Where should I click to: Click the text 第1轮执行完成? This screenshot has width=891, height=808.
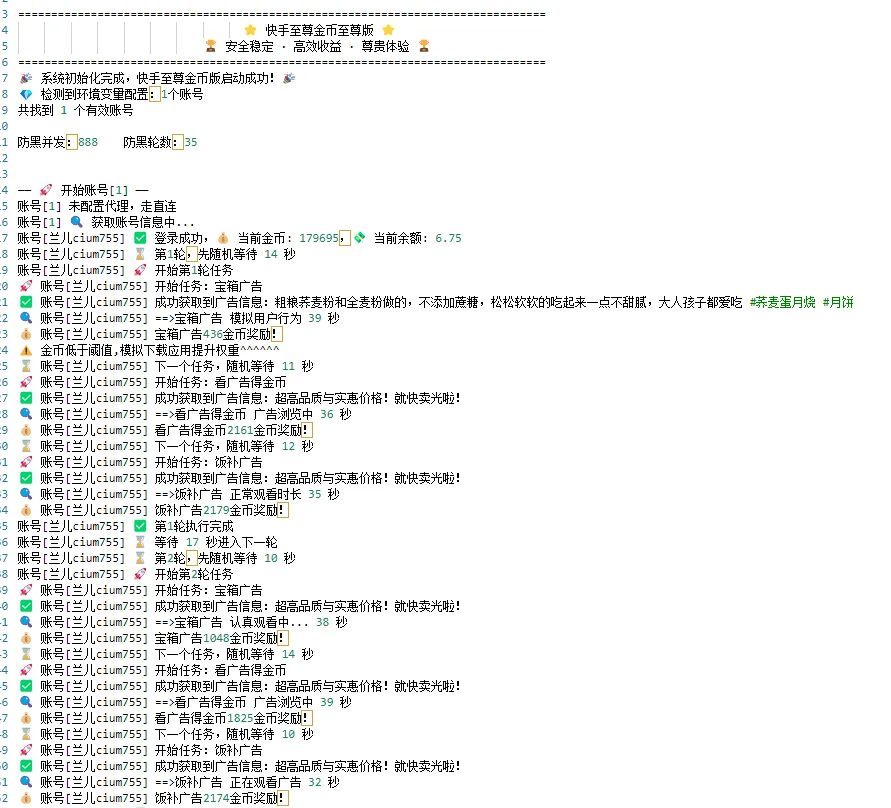pos(194,526)
